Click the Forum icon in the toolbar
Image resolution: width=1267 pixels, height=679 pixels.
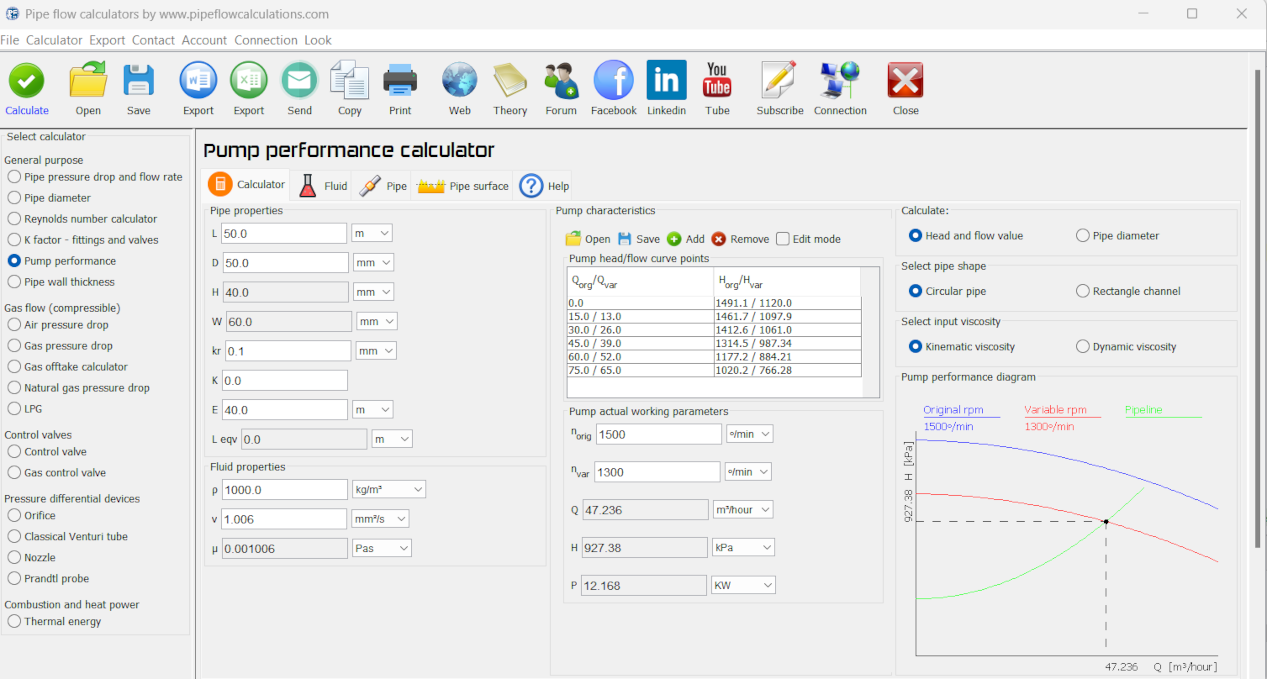pos(561,86)
